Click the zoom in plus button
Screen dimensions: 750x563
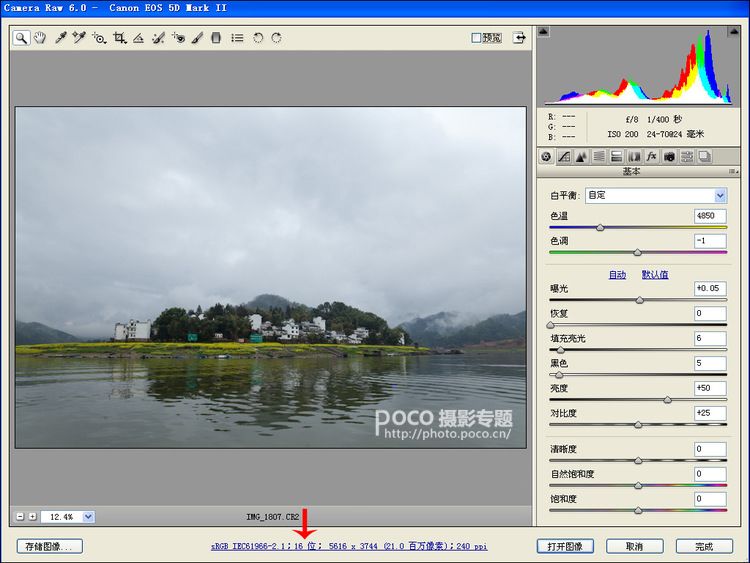[x=32, y=517]
